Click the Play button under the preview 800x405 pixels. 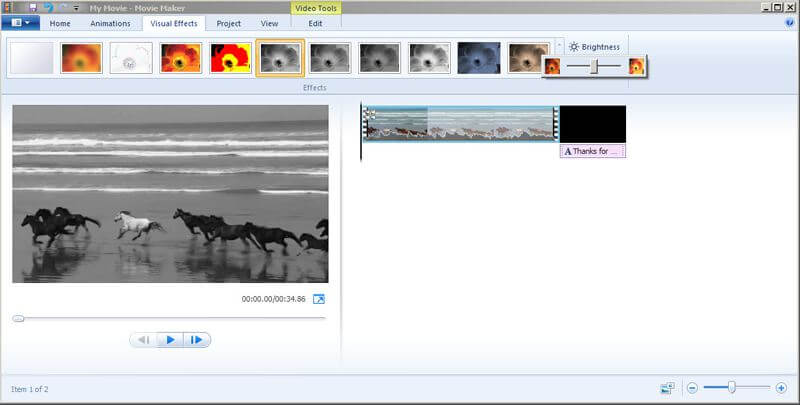[170, 340]
